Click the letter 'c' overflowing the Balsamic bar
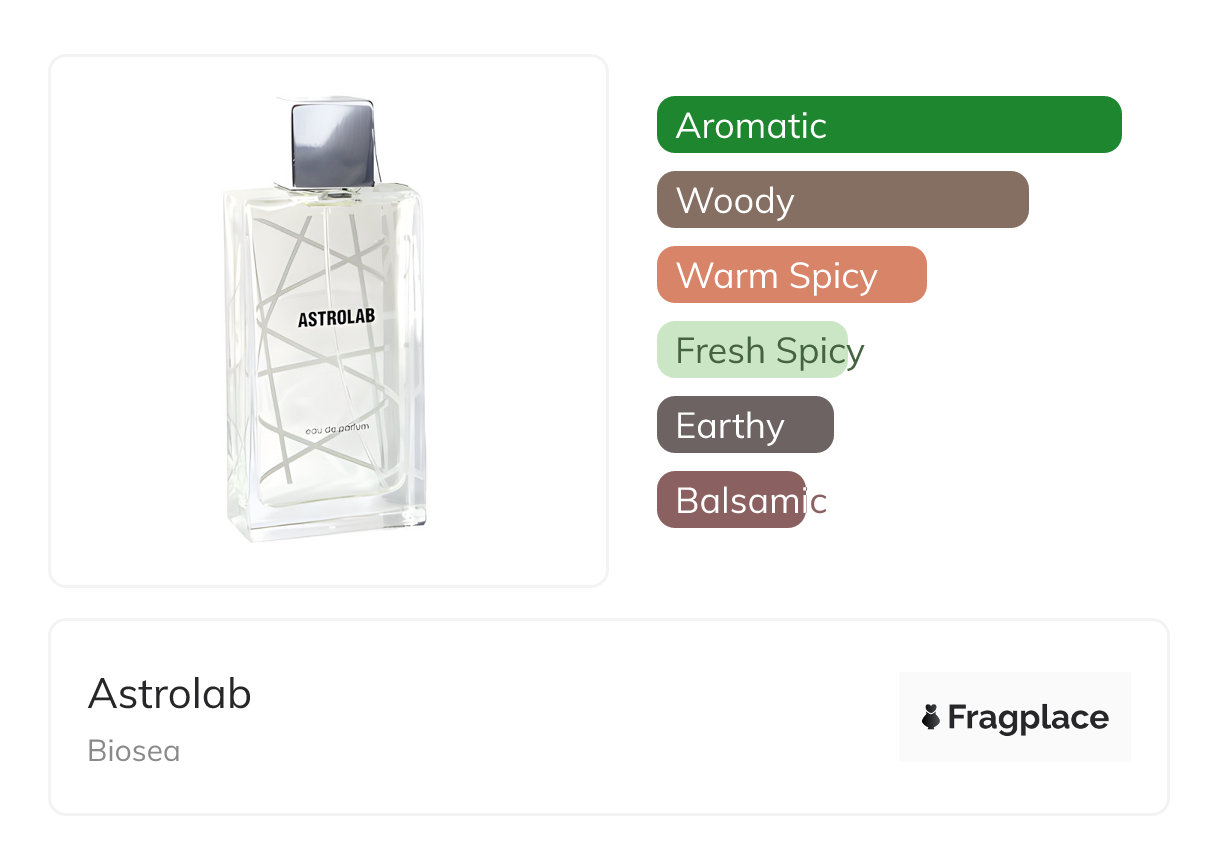Viewport: 1218px width, 864px height. (x=818, y=501)
